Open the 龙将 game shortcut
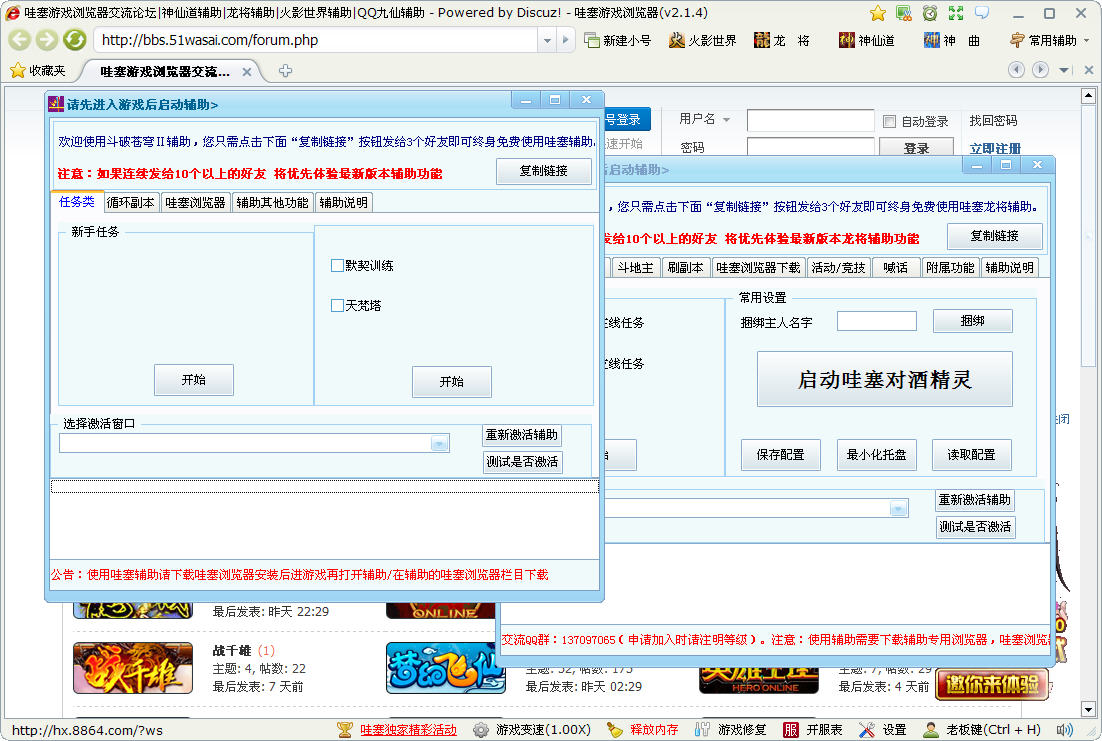The height and width of the screenshot is (741, 1102). click(x=782, y=40)
